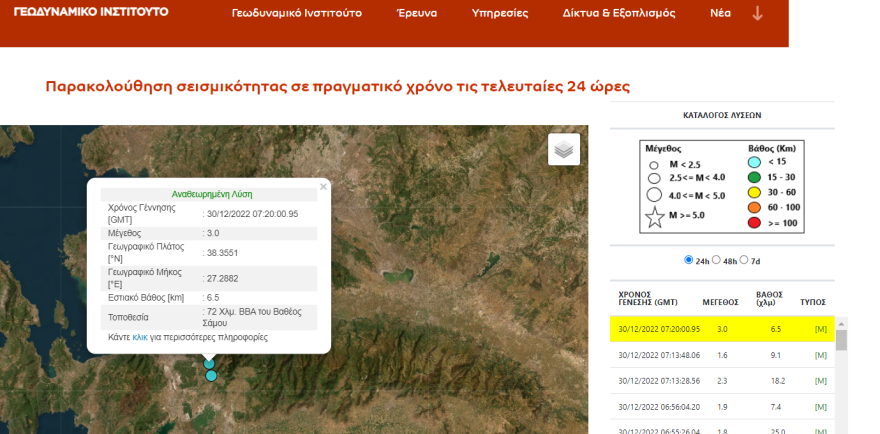Viewport: 880px width, 434px height.
Task: Click the red '>= 100' depth legend circle
Action: pos(755,223)
